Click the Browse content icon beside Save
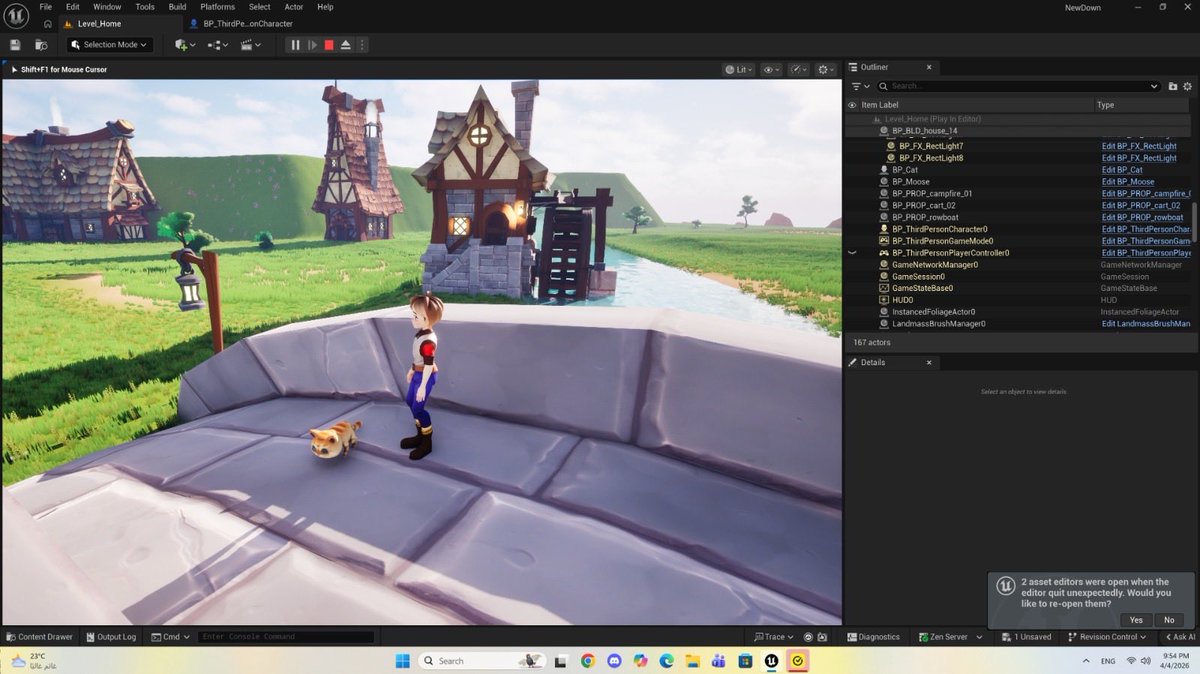 (x=41, y=45)
